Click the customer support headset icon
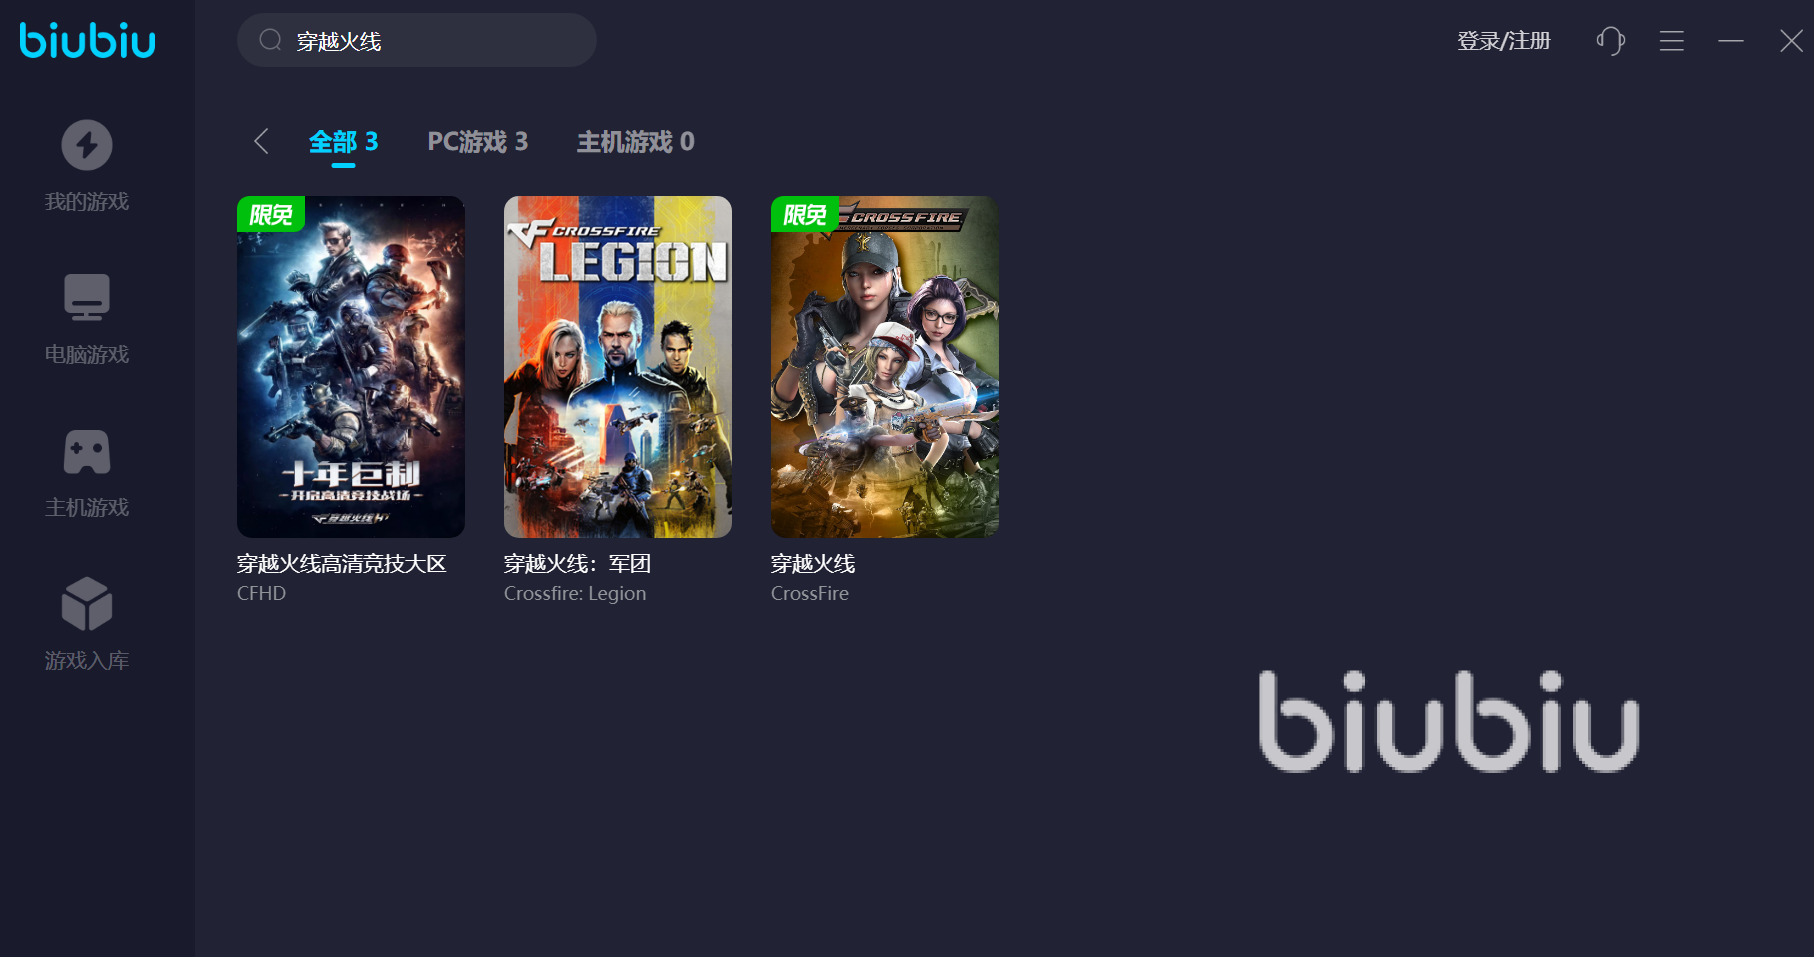The image size is (1814, 957). tap(1610, 41)
